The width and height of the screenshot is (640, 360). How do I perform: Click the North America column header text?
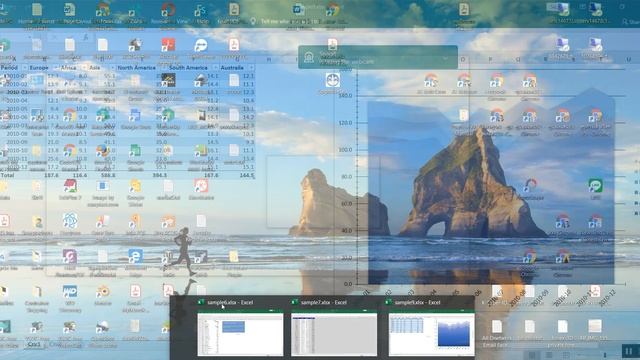(x=136, y=68)
